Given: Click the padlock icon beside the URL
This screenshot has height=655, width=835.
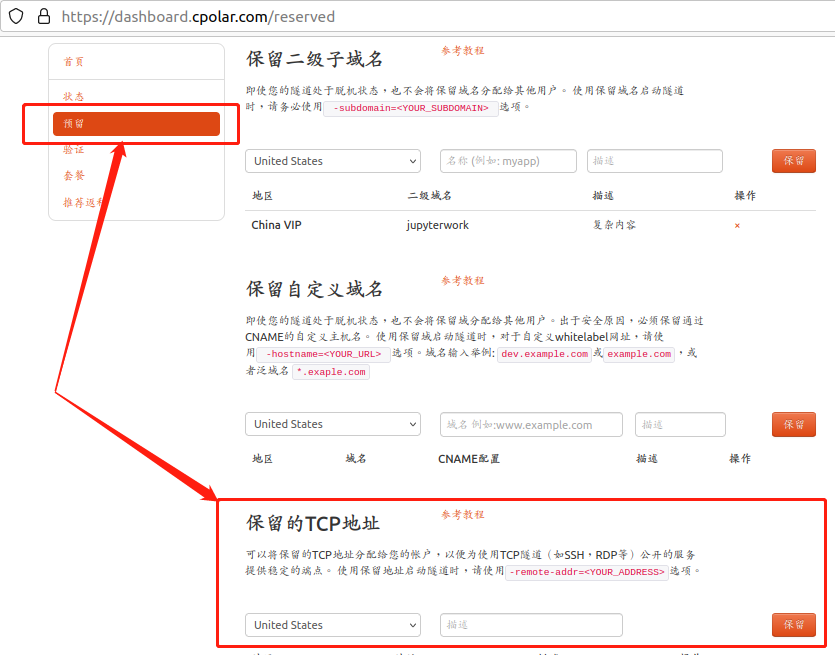Looking at the screenshot, I should (43, 17).
